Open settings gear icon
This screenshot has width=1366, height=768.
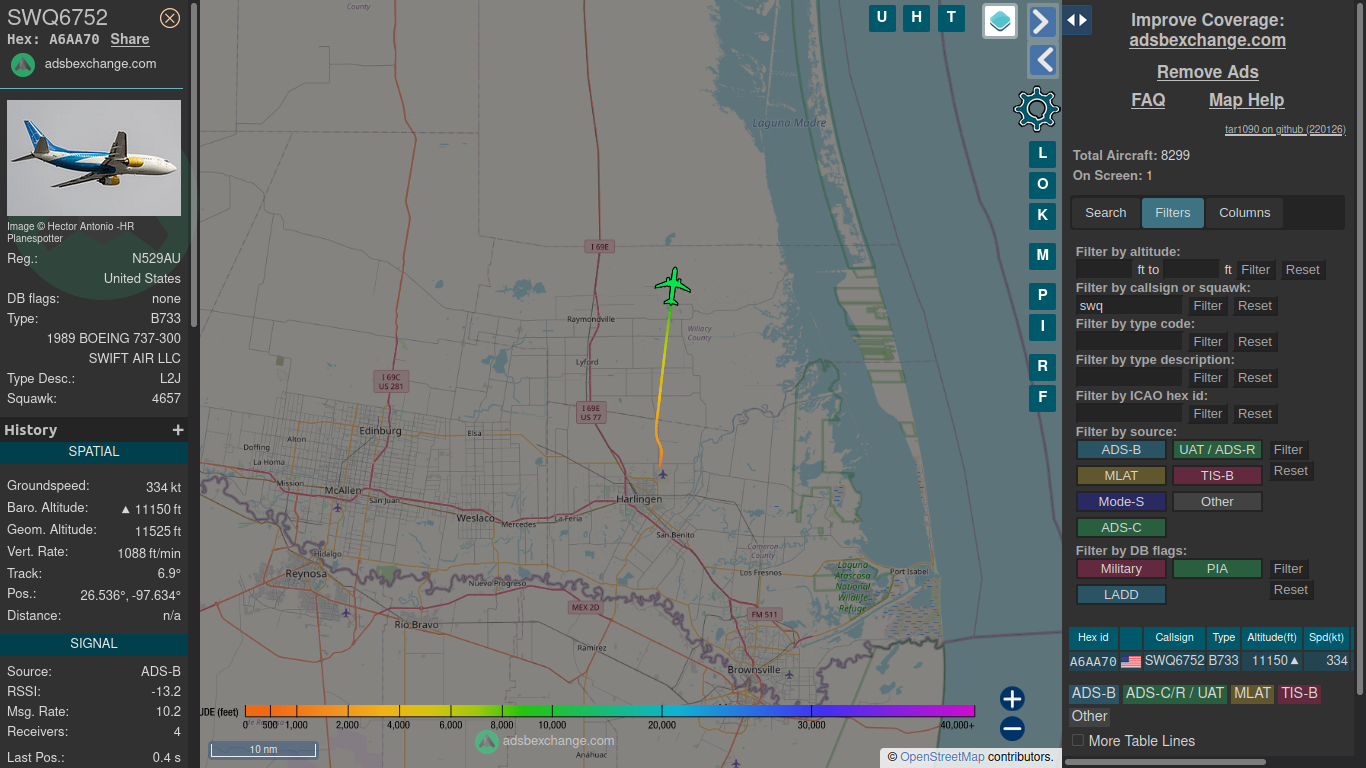[1036, 108]
